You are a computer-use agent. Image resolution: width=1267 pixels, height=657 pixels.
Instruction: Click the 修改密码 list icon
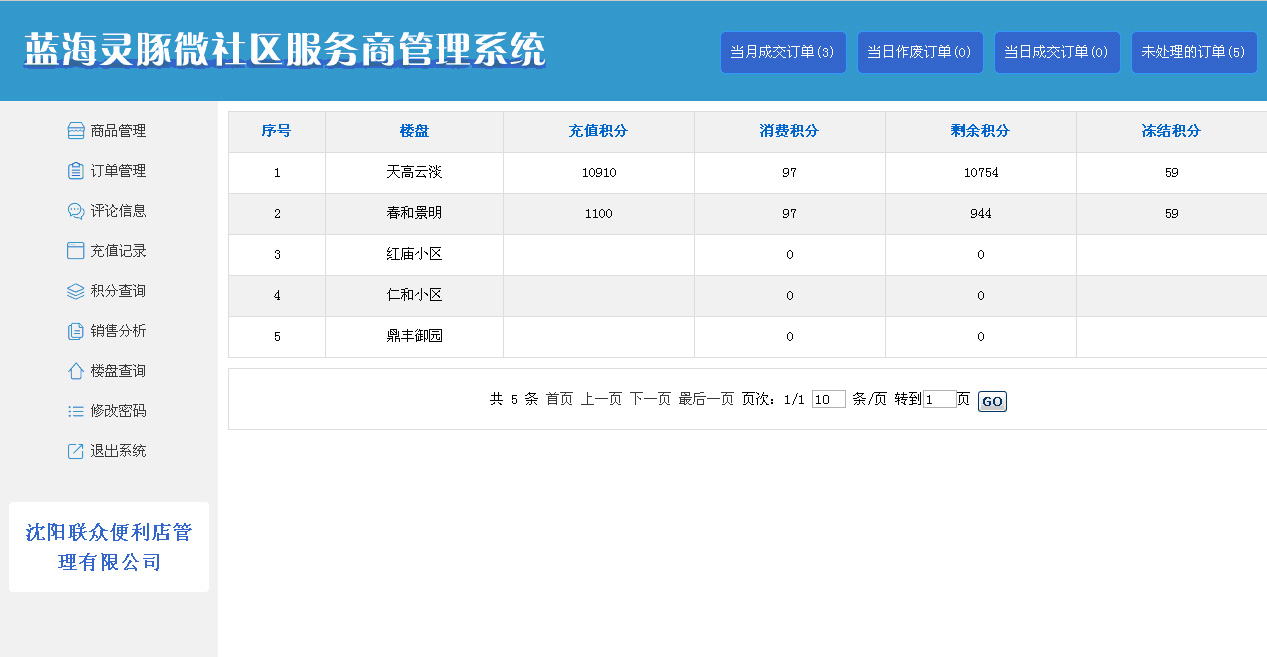pos(75,411)
